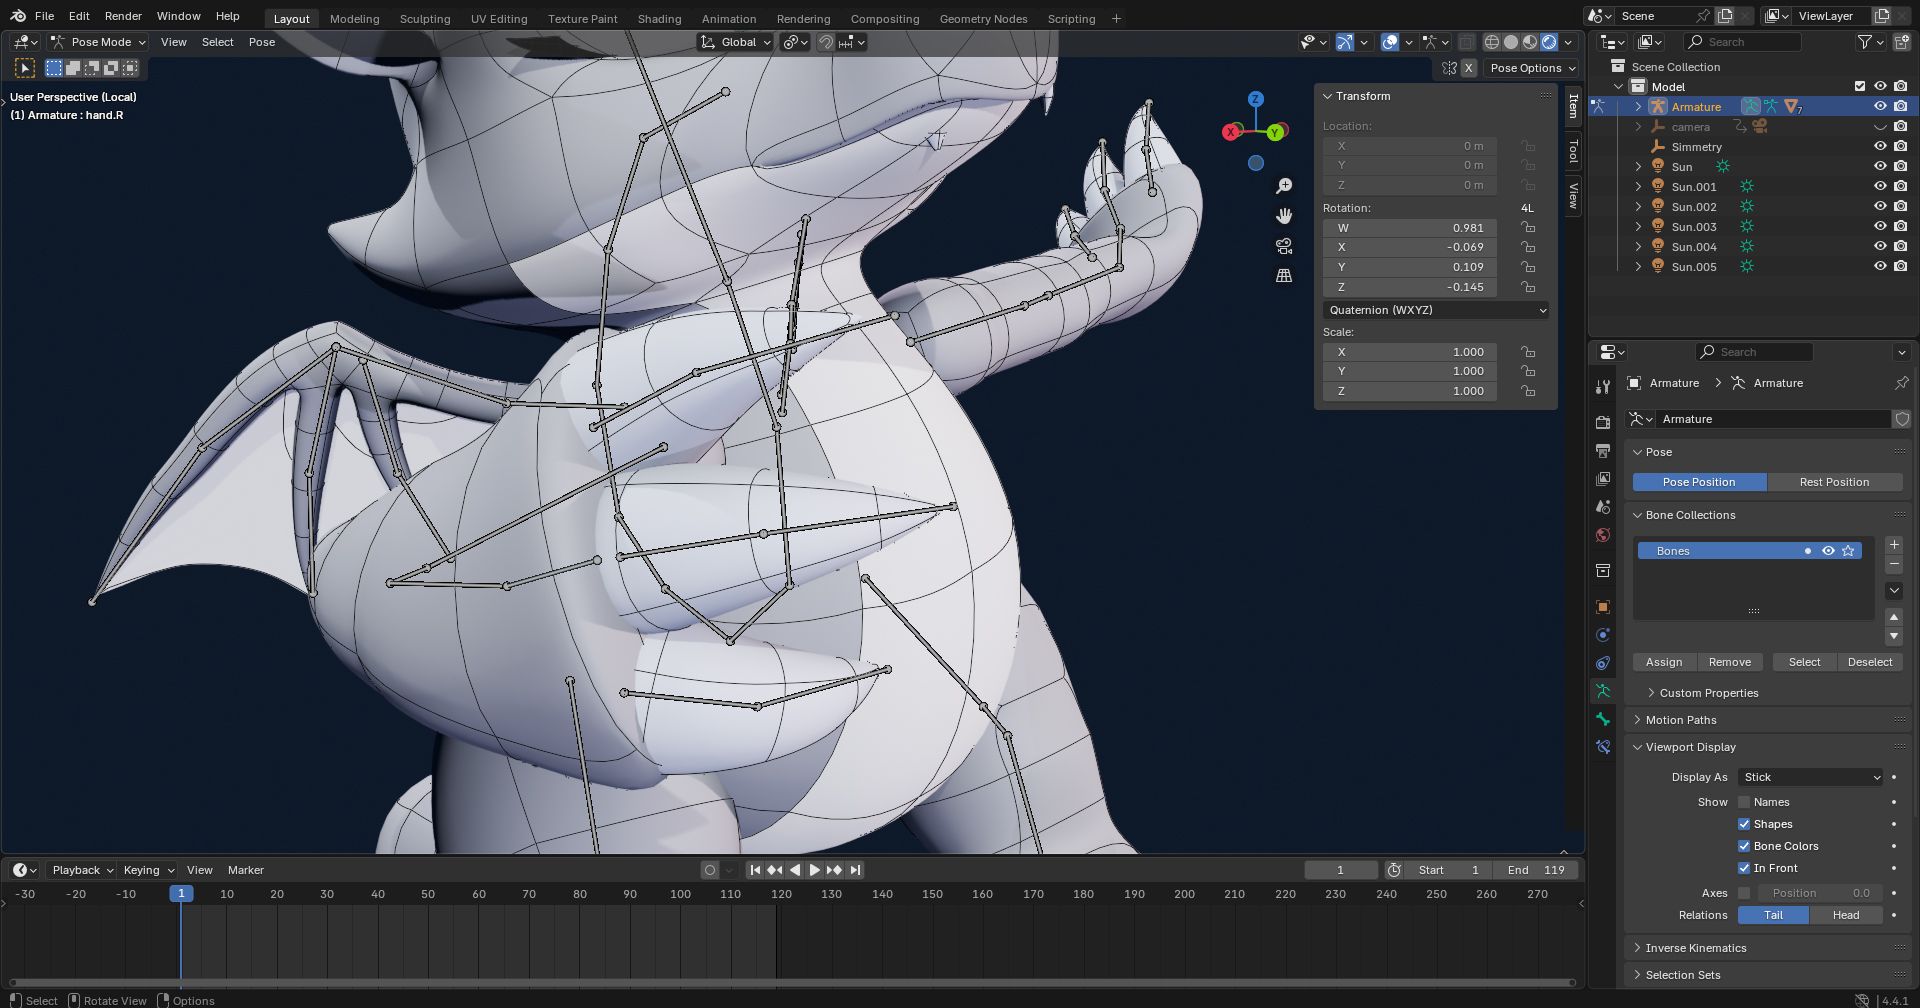The width and height of the screenshot is (1920, 1008).
Task: Open Global transform orientation dropdown
Action: click(x=736, y=42)
